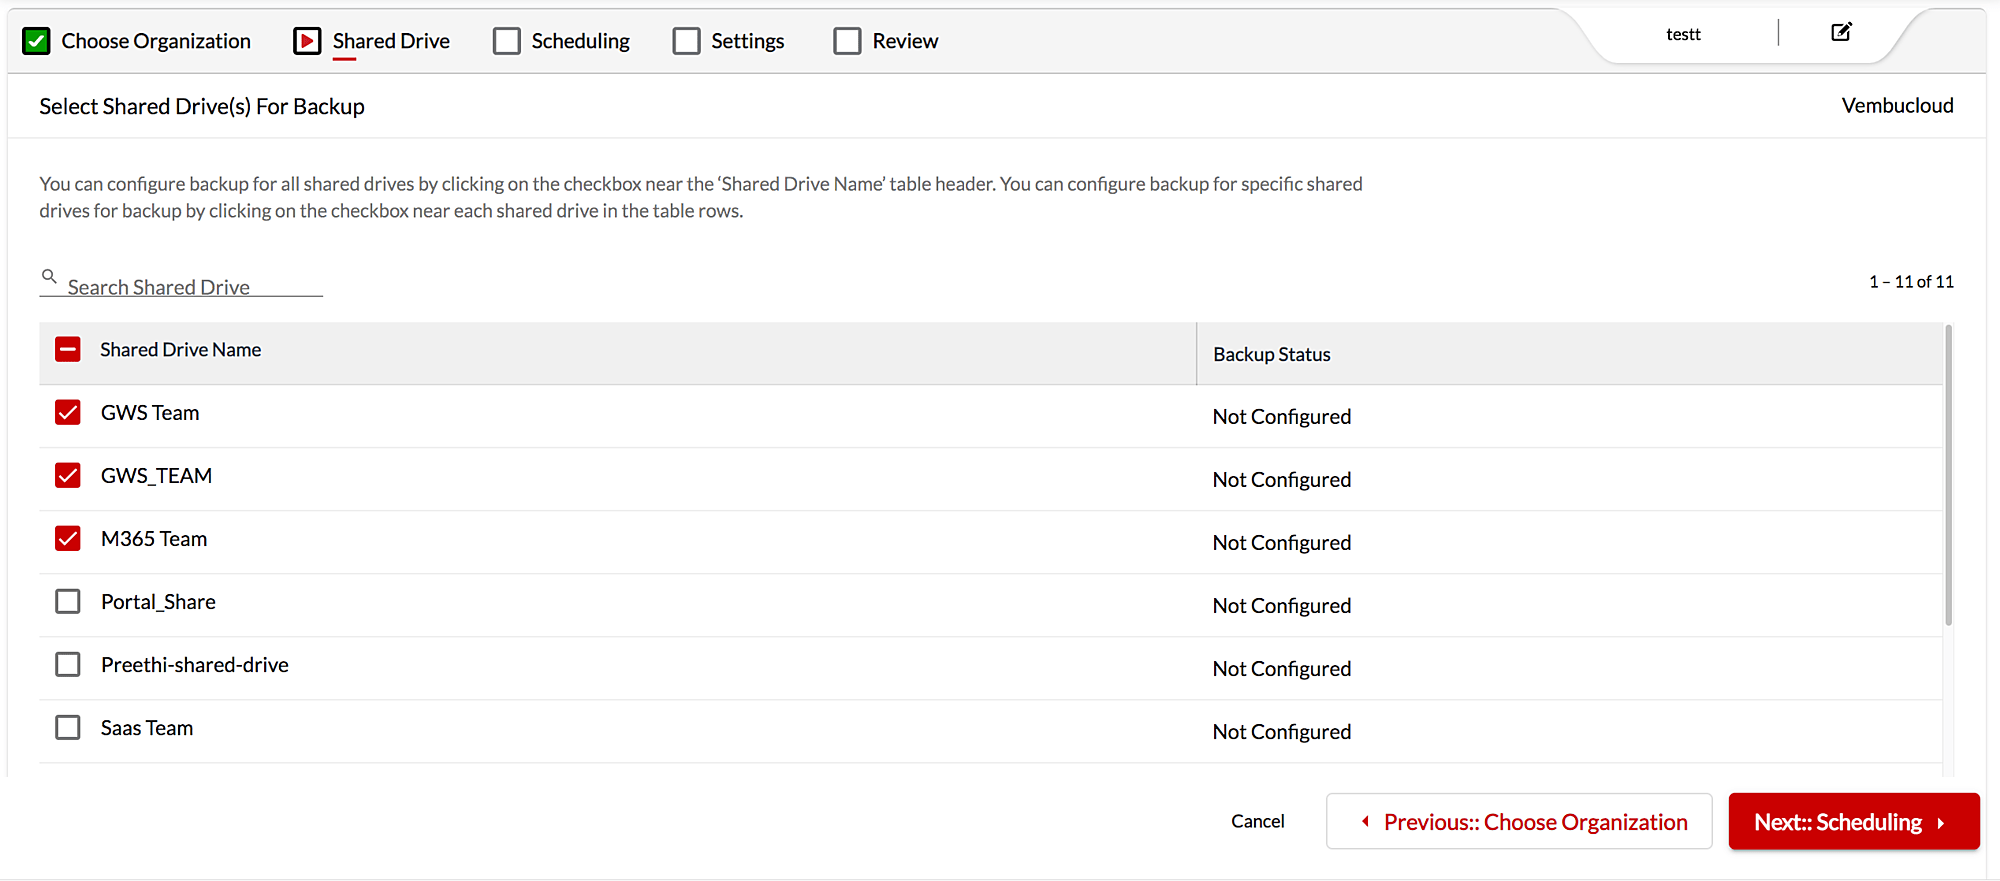Check the Saas Team checkbox
Viewport: 2000px width, 881px height.
click(x=68, y=727)
